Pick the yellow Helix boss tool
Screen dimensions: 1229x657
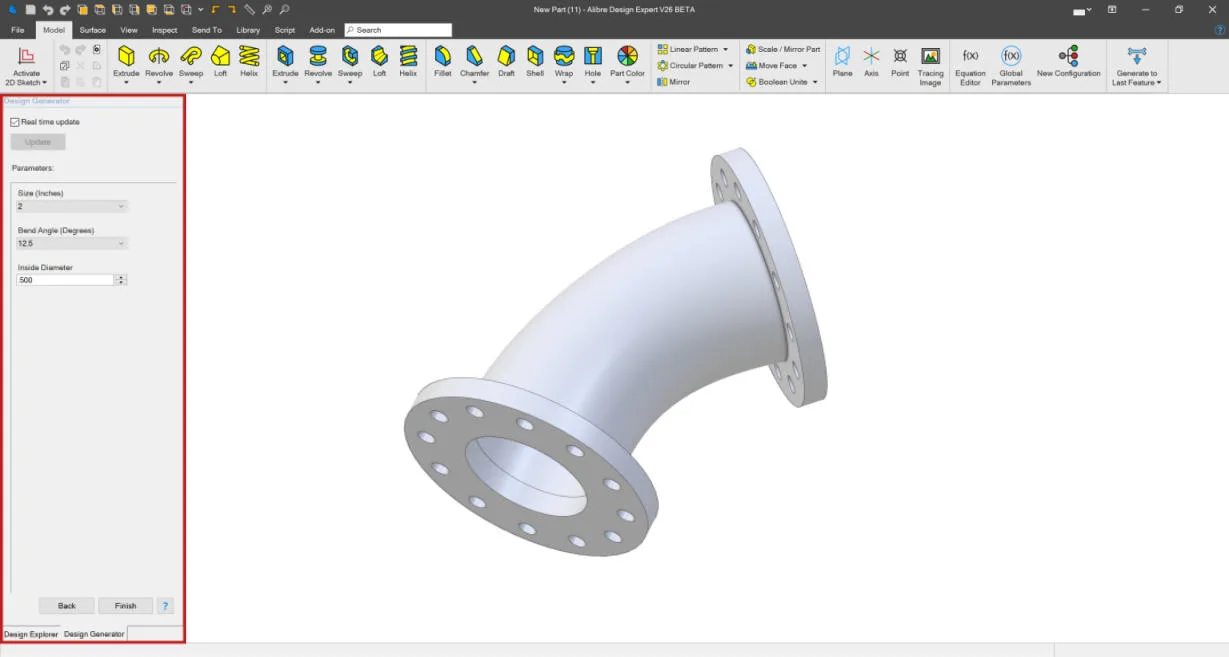coord(249,62)
